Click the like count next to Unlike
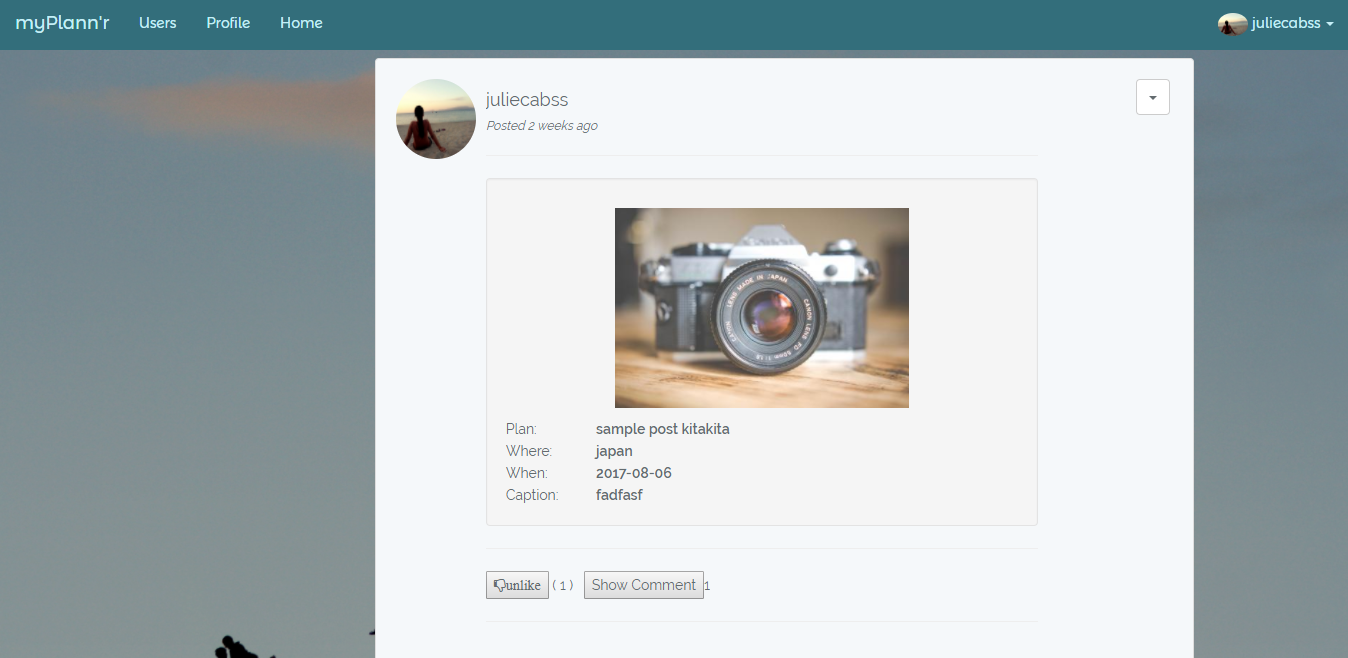The image size is (1348, 658). (x=563, y=586)
